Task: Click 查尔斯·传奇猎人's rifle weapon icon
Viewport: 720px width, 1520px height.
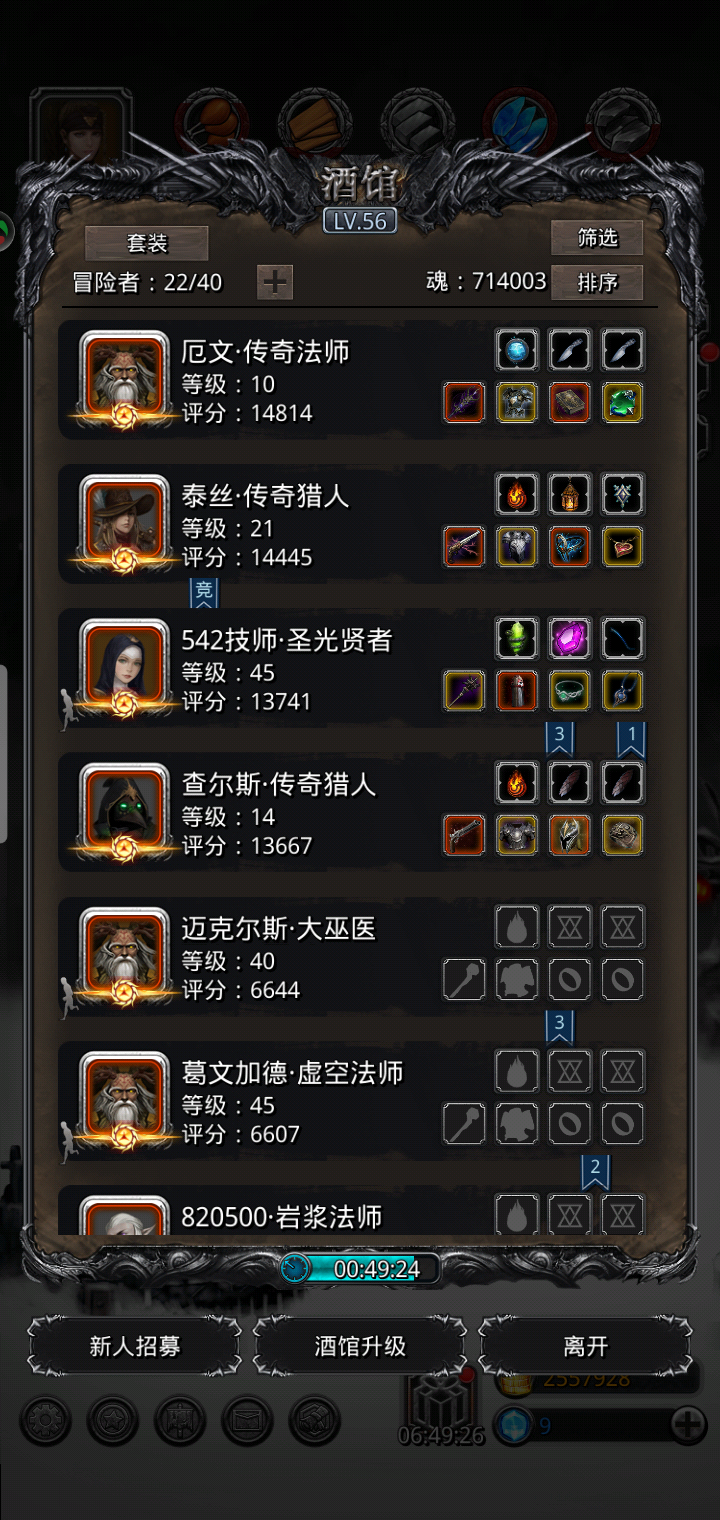Action: pos(464,835)
